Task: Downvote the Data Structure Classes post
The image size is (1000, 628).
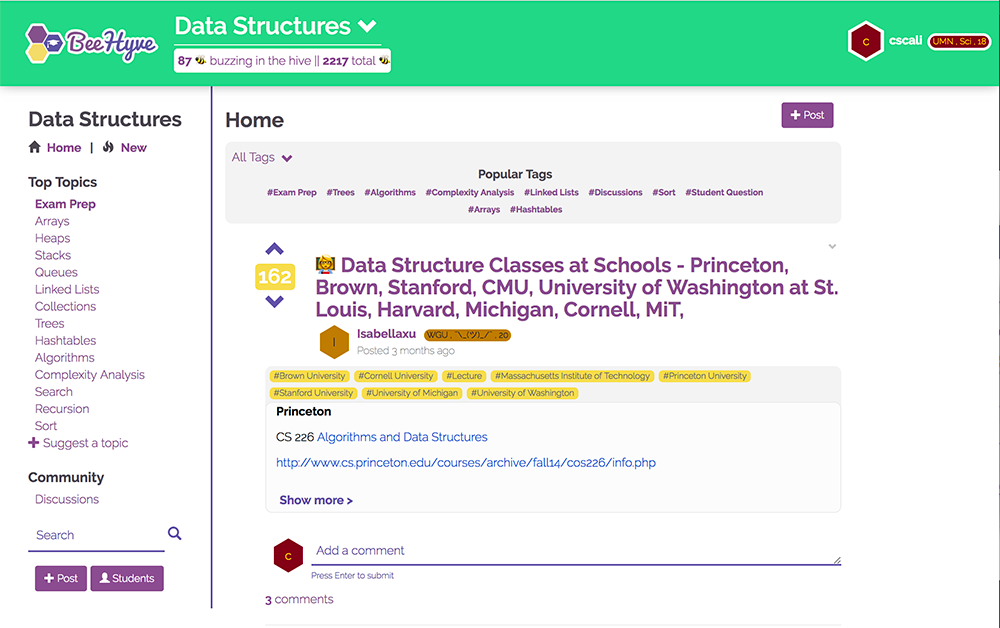Action: 275,301
